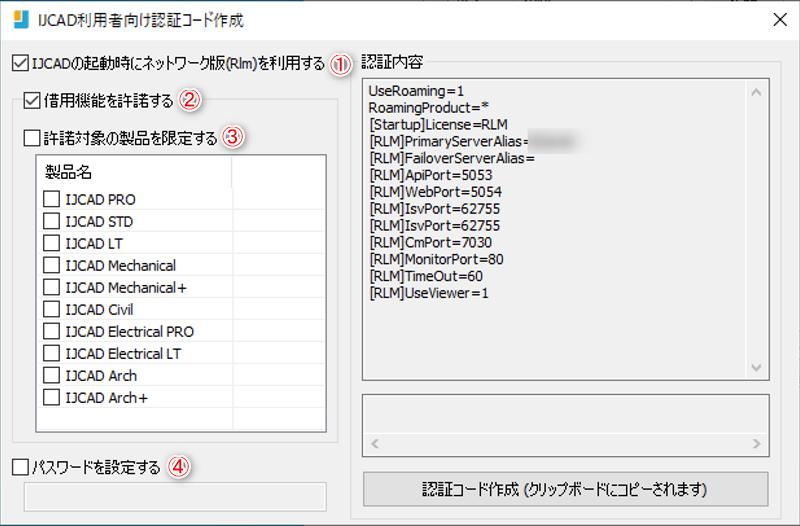Click scroll down arrow in 認証内容 box
This screenshot has height=526, width=800.
point(756,367)
